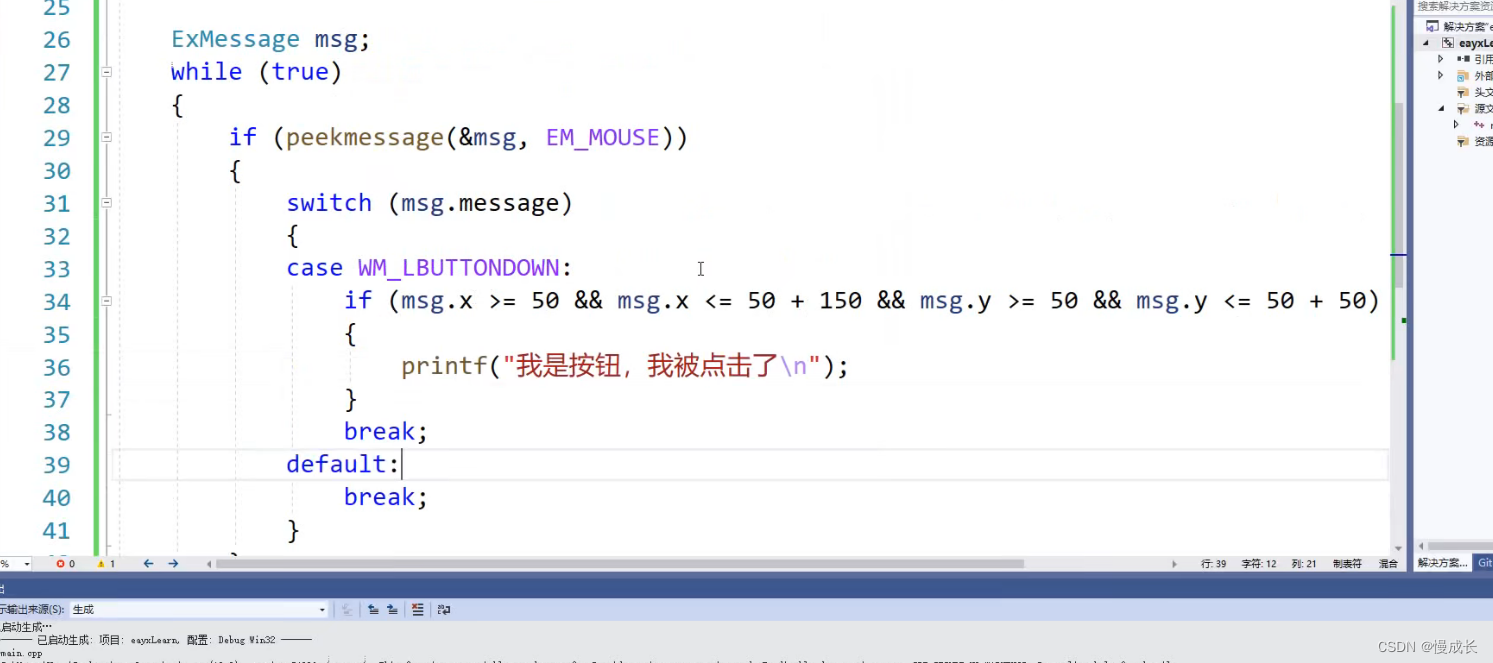Click line number 33 in the gutter
This screenshot has height=663, width=1493.
click(57, 269)
